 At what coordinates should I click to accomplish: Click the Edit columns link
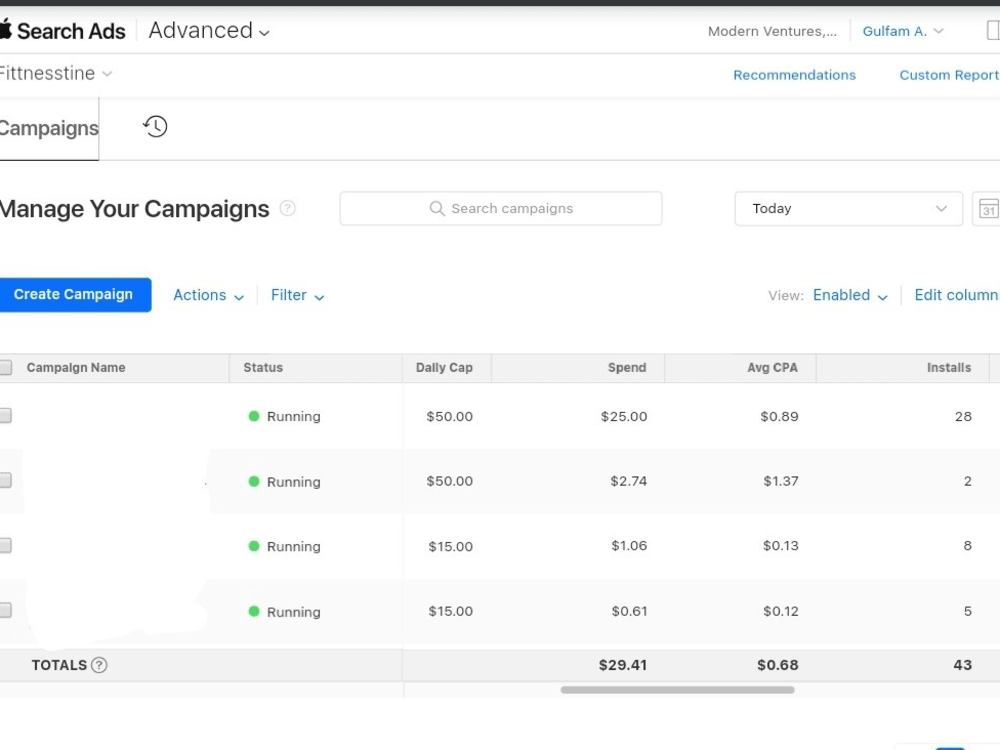(x=957, y=295)
